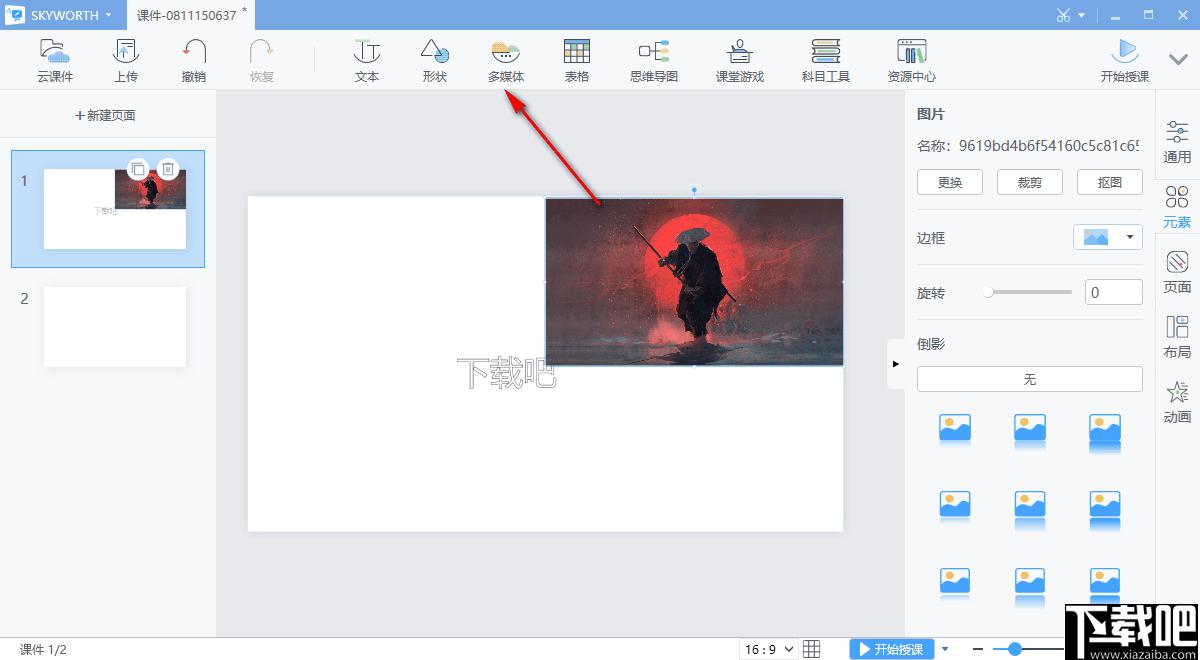Toggle the grid display icon in status bar
1200x660 pixels.
tap(812, 649)
